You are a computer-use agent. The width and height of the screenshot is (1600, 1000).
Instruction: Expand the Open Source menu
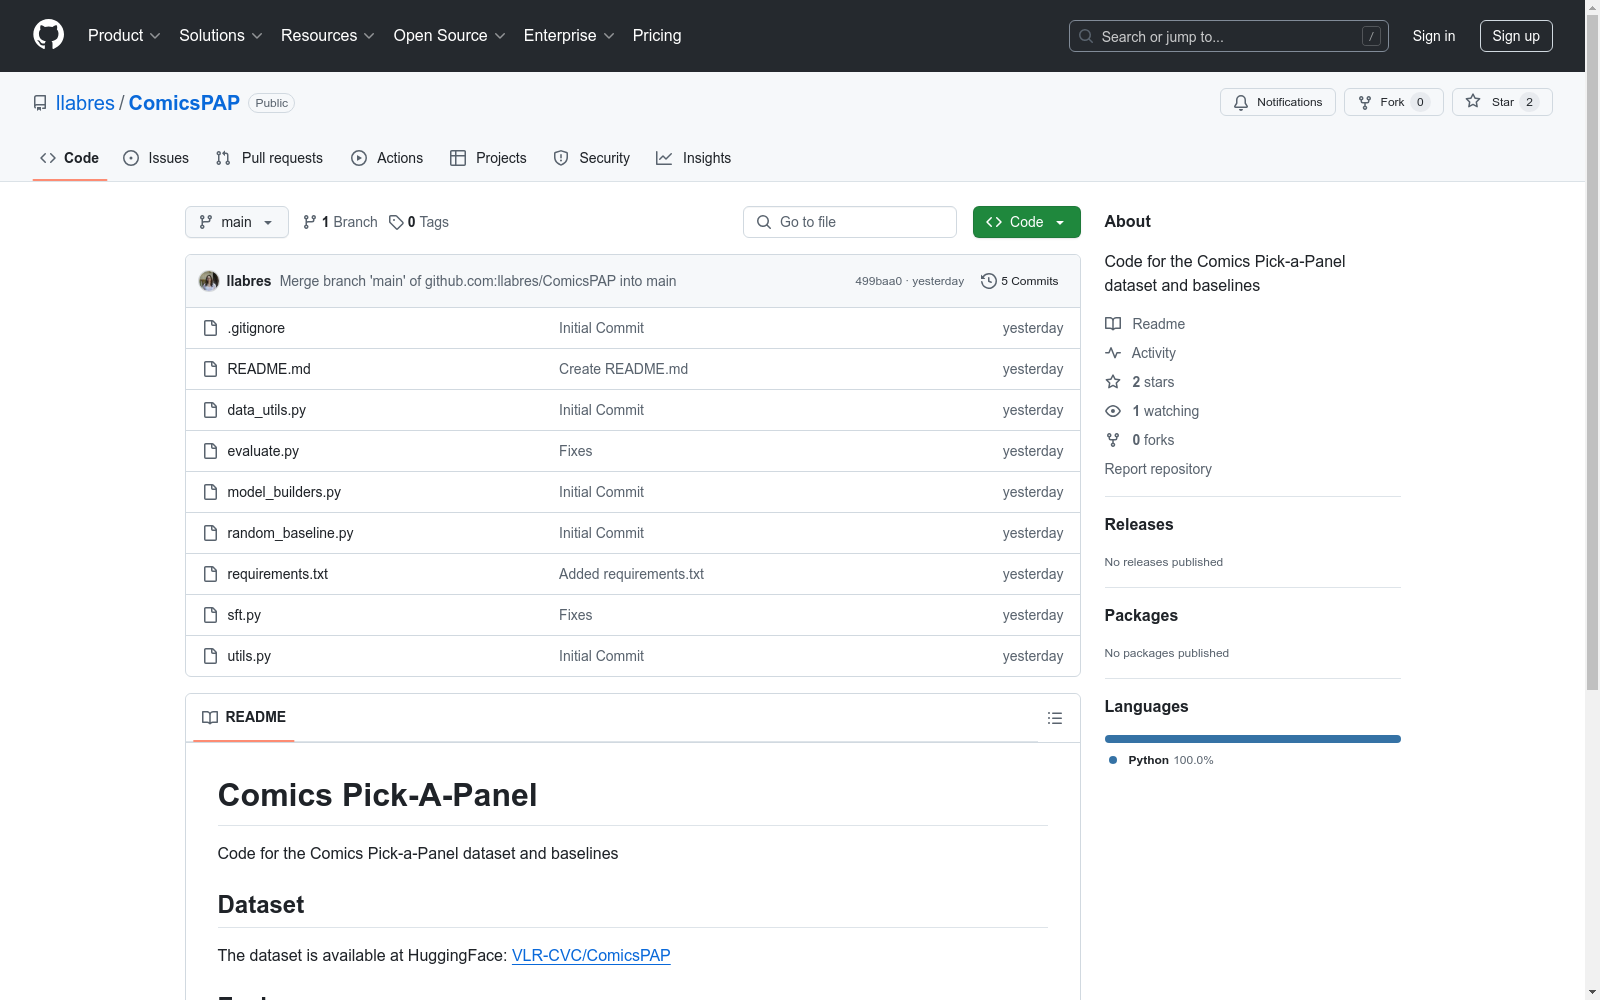450,35
